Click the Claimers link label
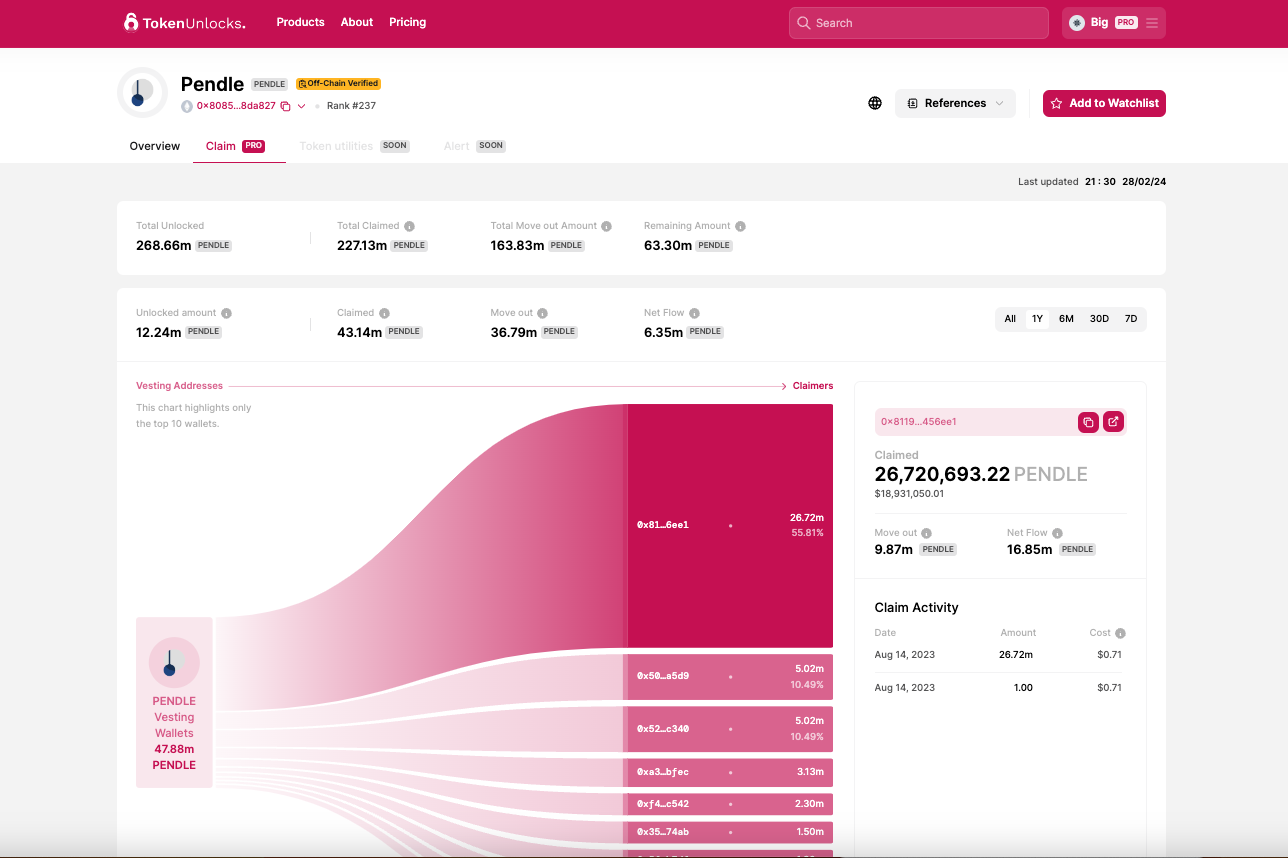1288x858 pixels. click(x=813, y=386)
